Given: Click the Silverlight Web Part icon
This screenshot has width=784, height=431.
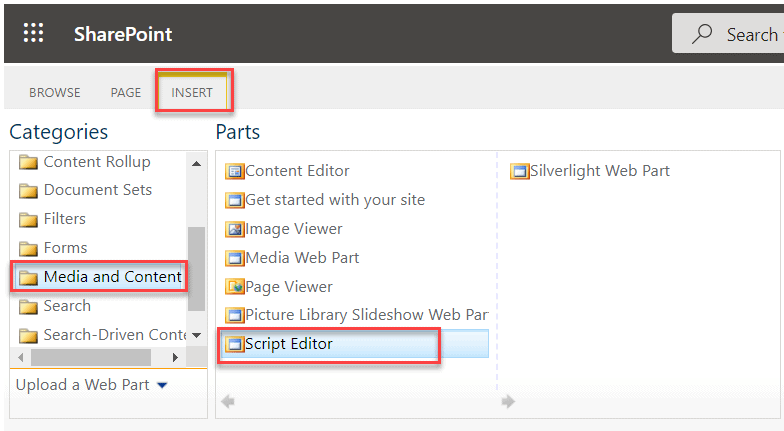Looking at the screenshot, I should pos(520,172).
